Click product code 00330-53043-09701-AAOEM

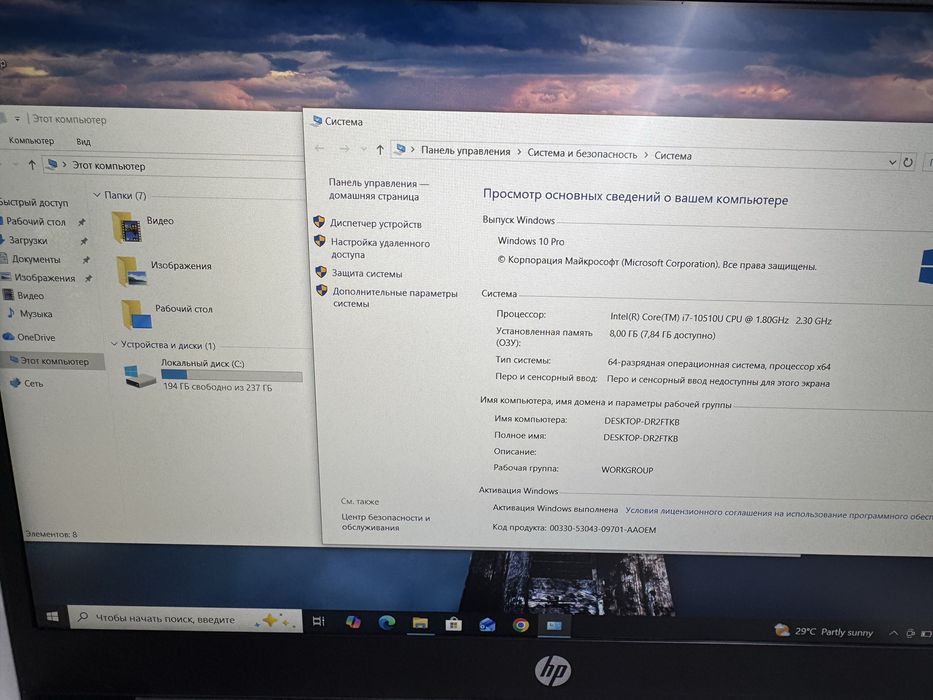coord(602,529)
